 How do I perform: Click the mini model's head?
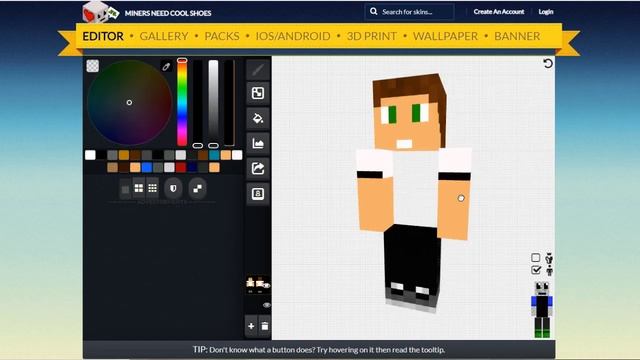[542, 288]
